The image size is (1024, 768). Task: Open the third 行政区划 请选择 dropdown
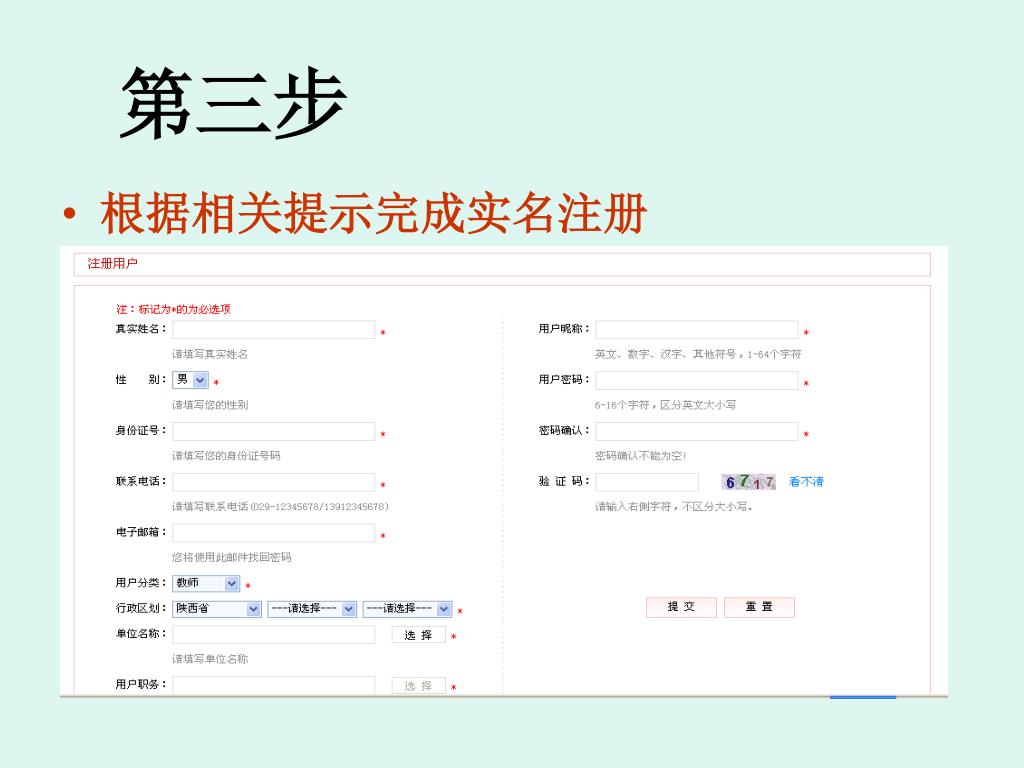pyautogui.click(x=407, y=609)
